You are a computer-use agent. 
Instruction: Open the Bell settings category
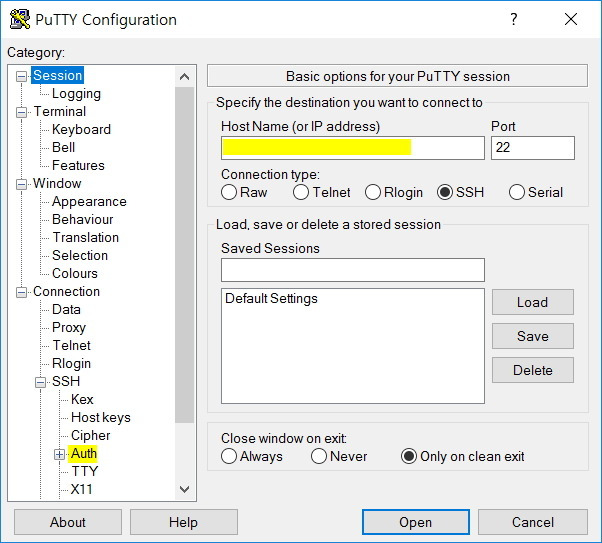[x=63, y=147]
